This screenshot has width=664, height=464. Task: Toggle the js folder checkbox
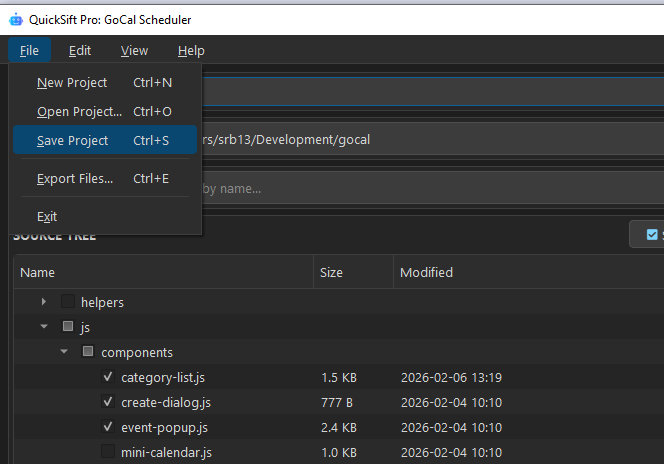click(x=67, y=327)
